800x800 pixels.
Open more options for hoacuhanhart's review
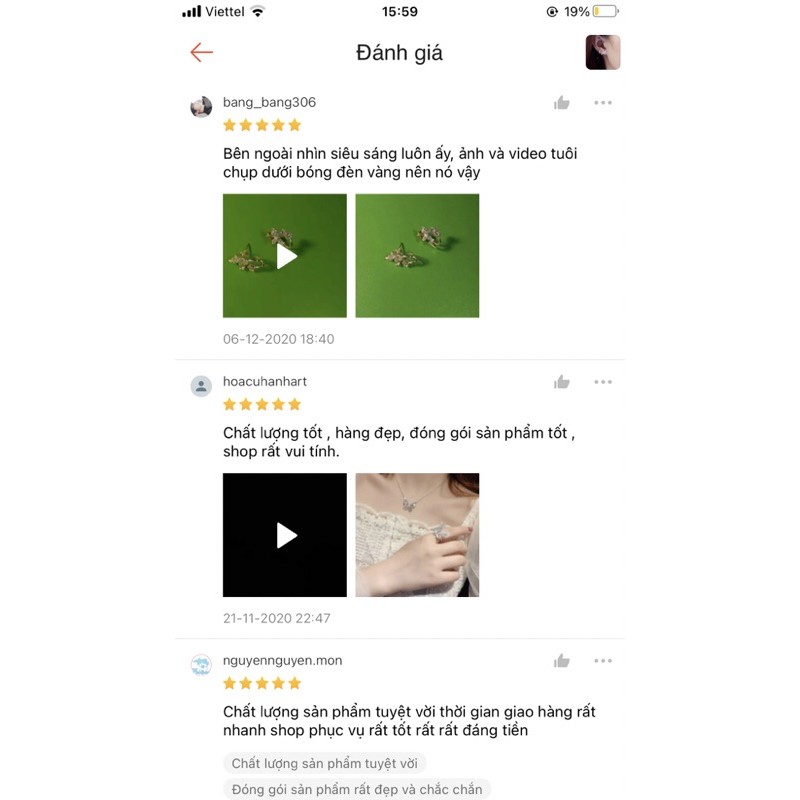point(603,382)
